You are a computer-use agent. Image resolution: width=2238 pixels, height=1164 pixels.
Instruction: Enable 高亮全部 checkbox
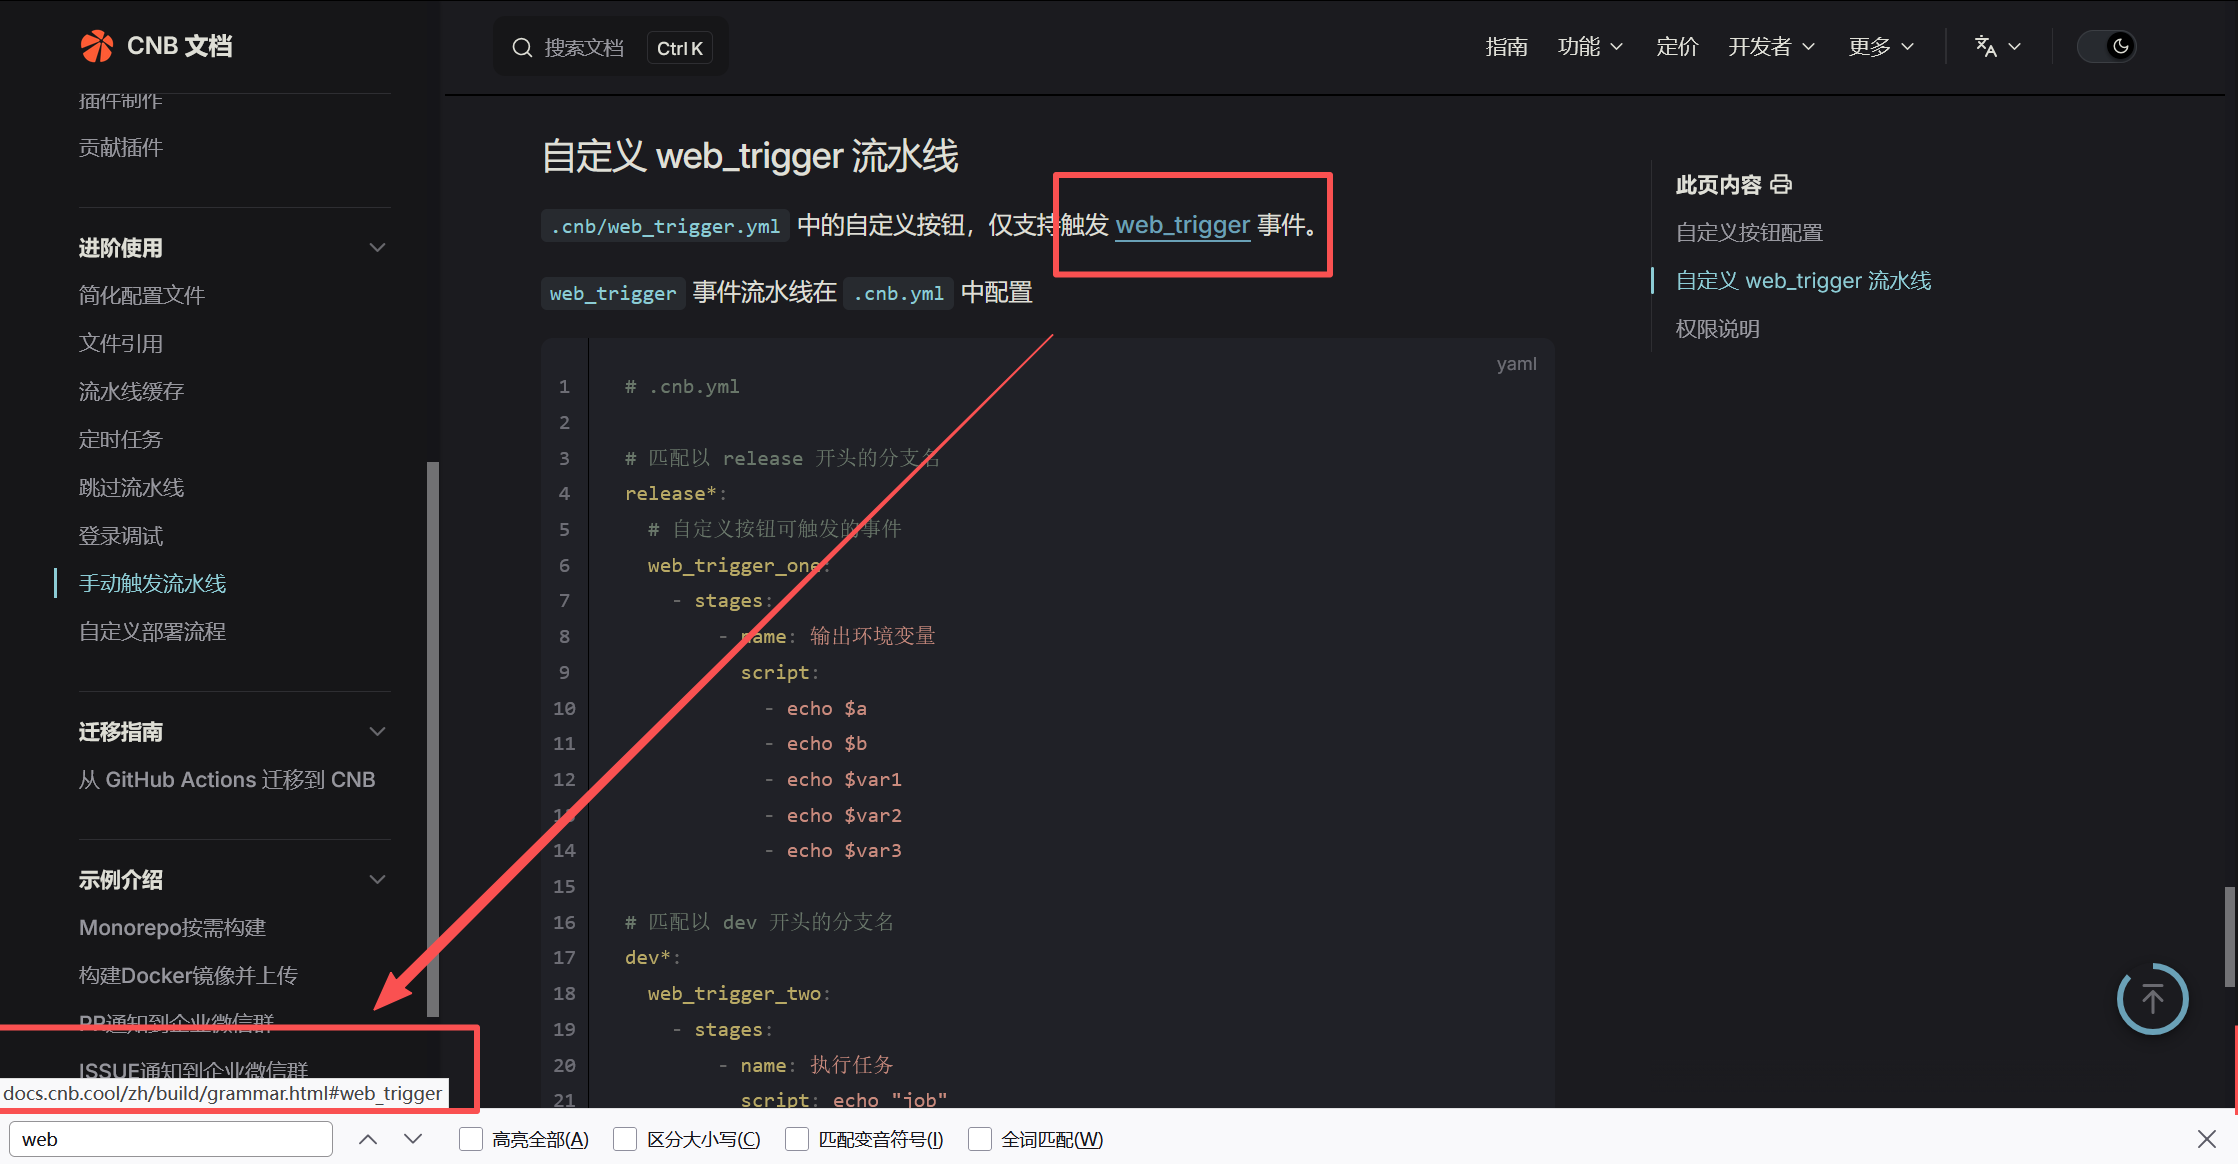tap(471, 1139)
